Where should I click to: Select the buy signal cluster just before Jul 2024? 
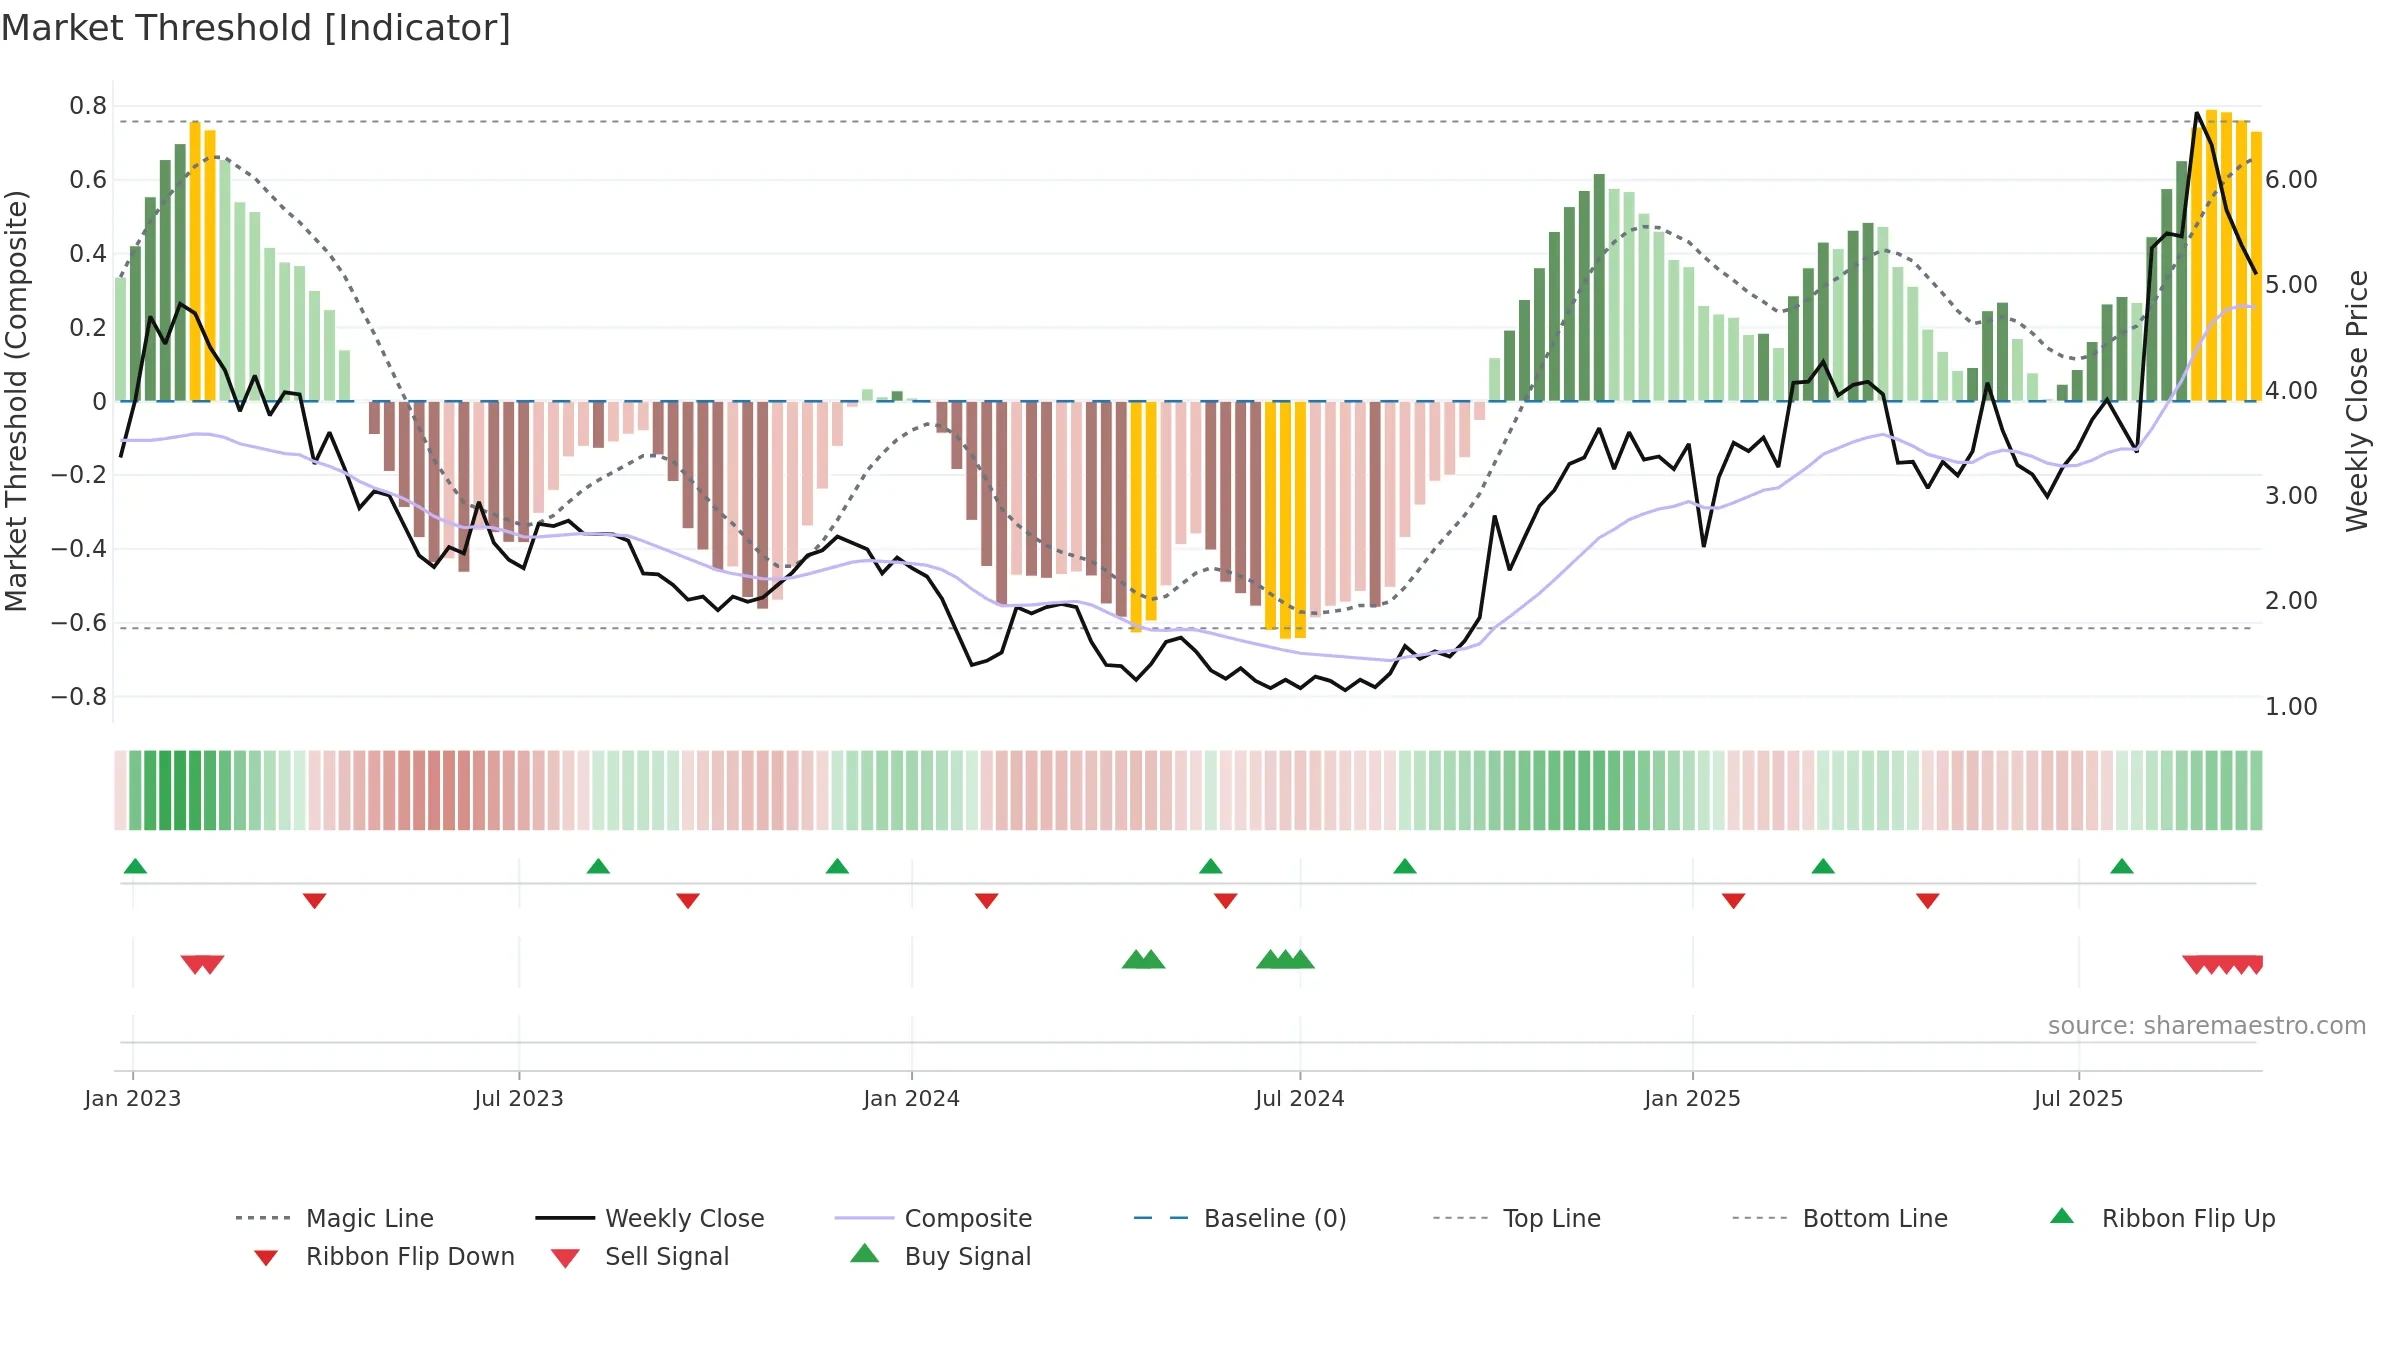[1285, 959]
